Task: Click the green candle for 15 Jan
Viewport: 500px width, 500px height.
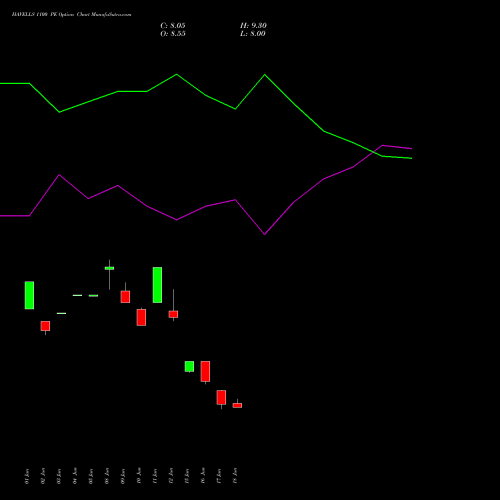Action: pos(189,366)
